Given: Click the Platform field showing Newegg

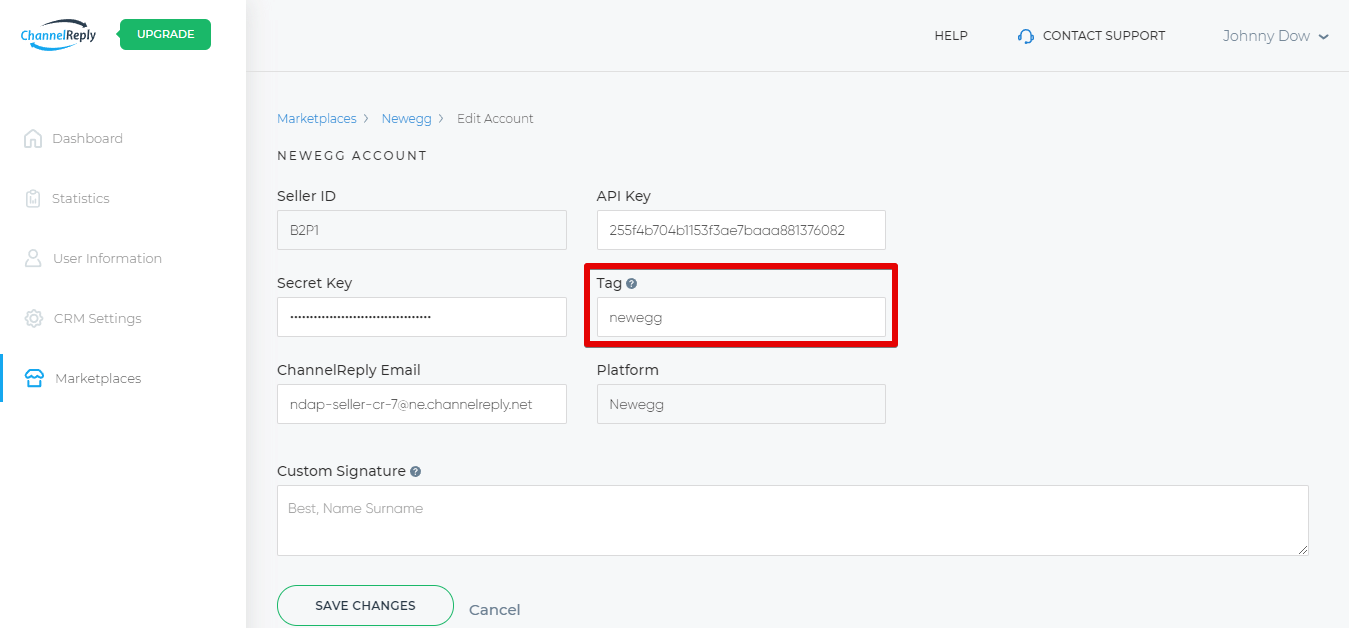Looking at the screenshot, I should [x=741, y=404].
